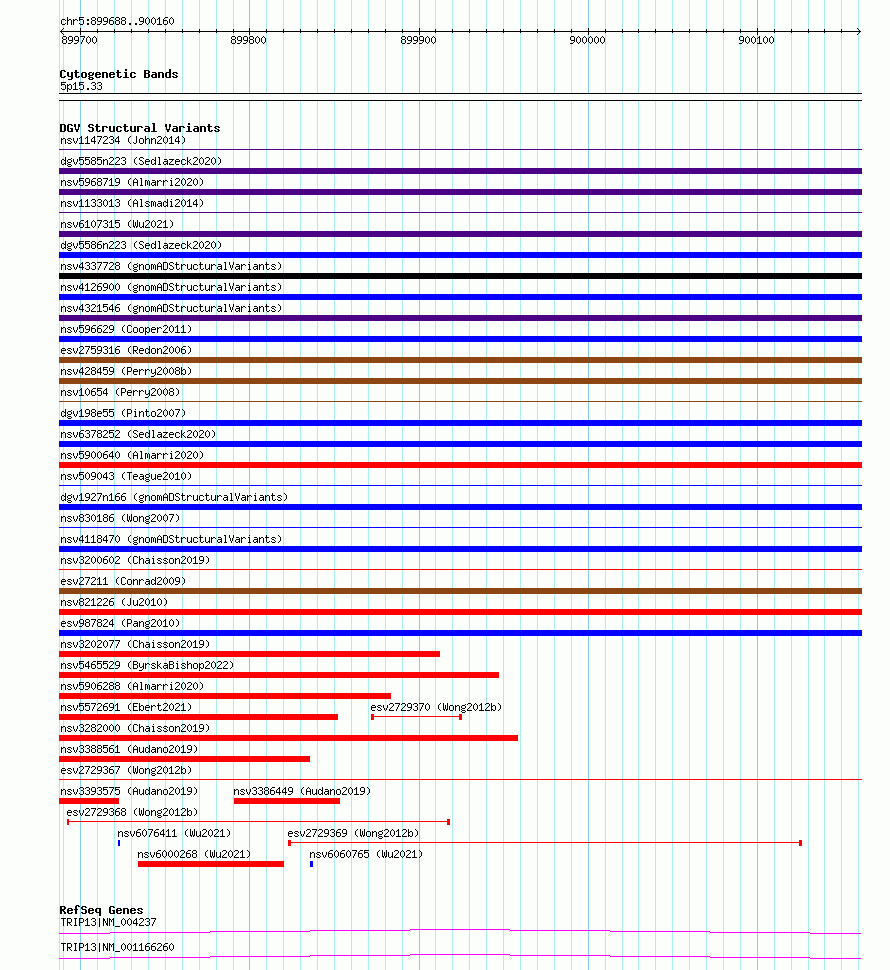Select TRIP13|NM_001166260 gene label

(x=118, y=948)
